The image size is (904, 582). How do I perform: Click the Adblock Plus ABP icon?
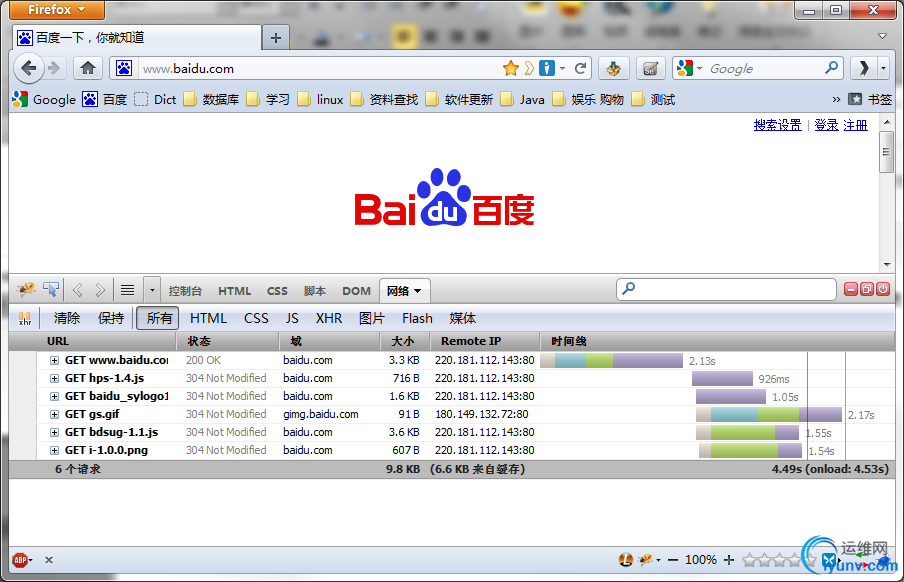click(20, 560)
